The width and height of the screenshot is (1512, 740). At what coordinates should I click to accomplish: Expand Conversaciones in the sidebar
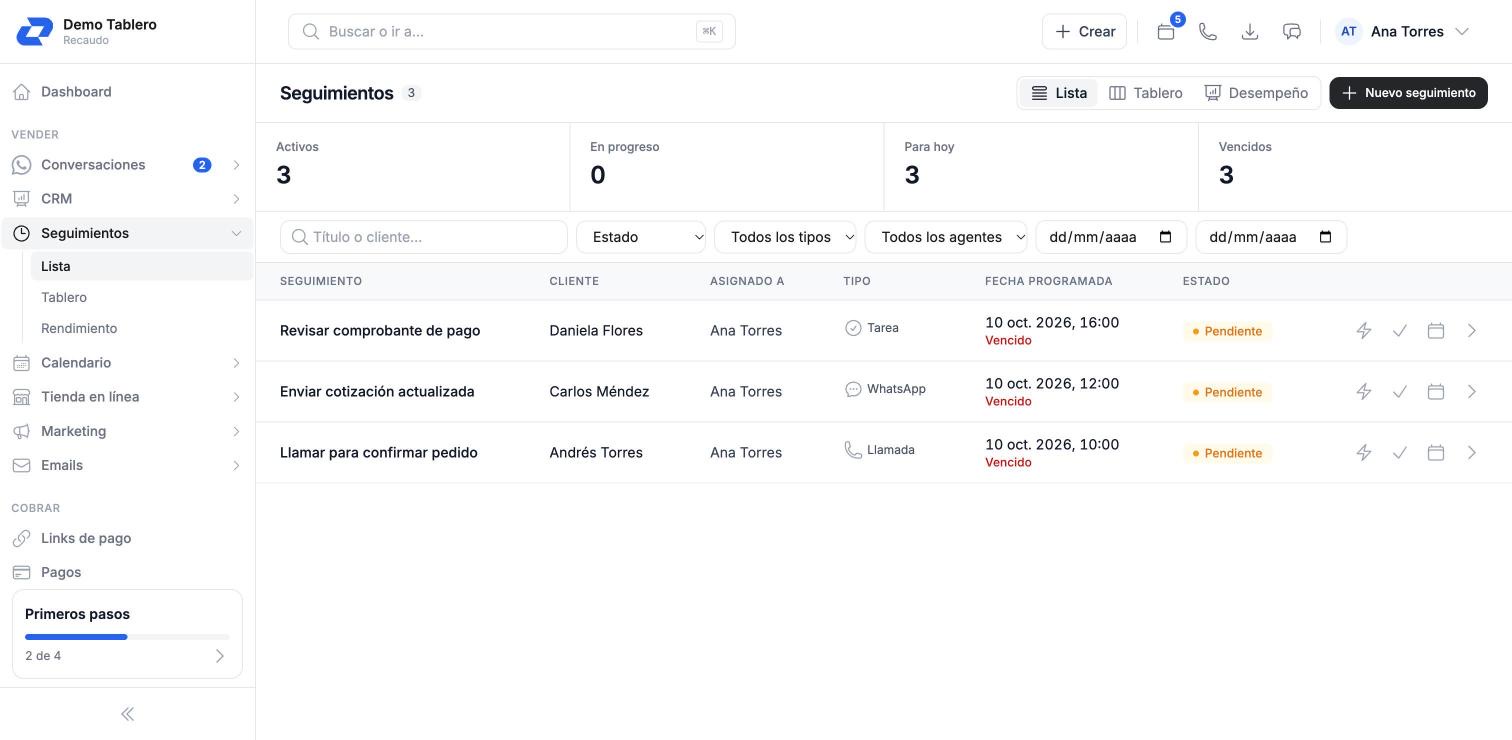(236, 165)
